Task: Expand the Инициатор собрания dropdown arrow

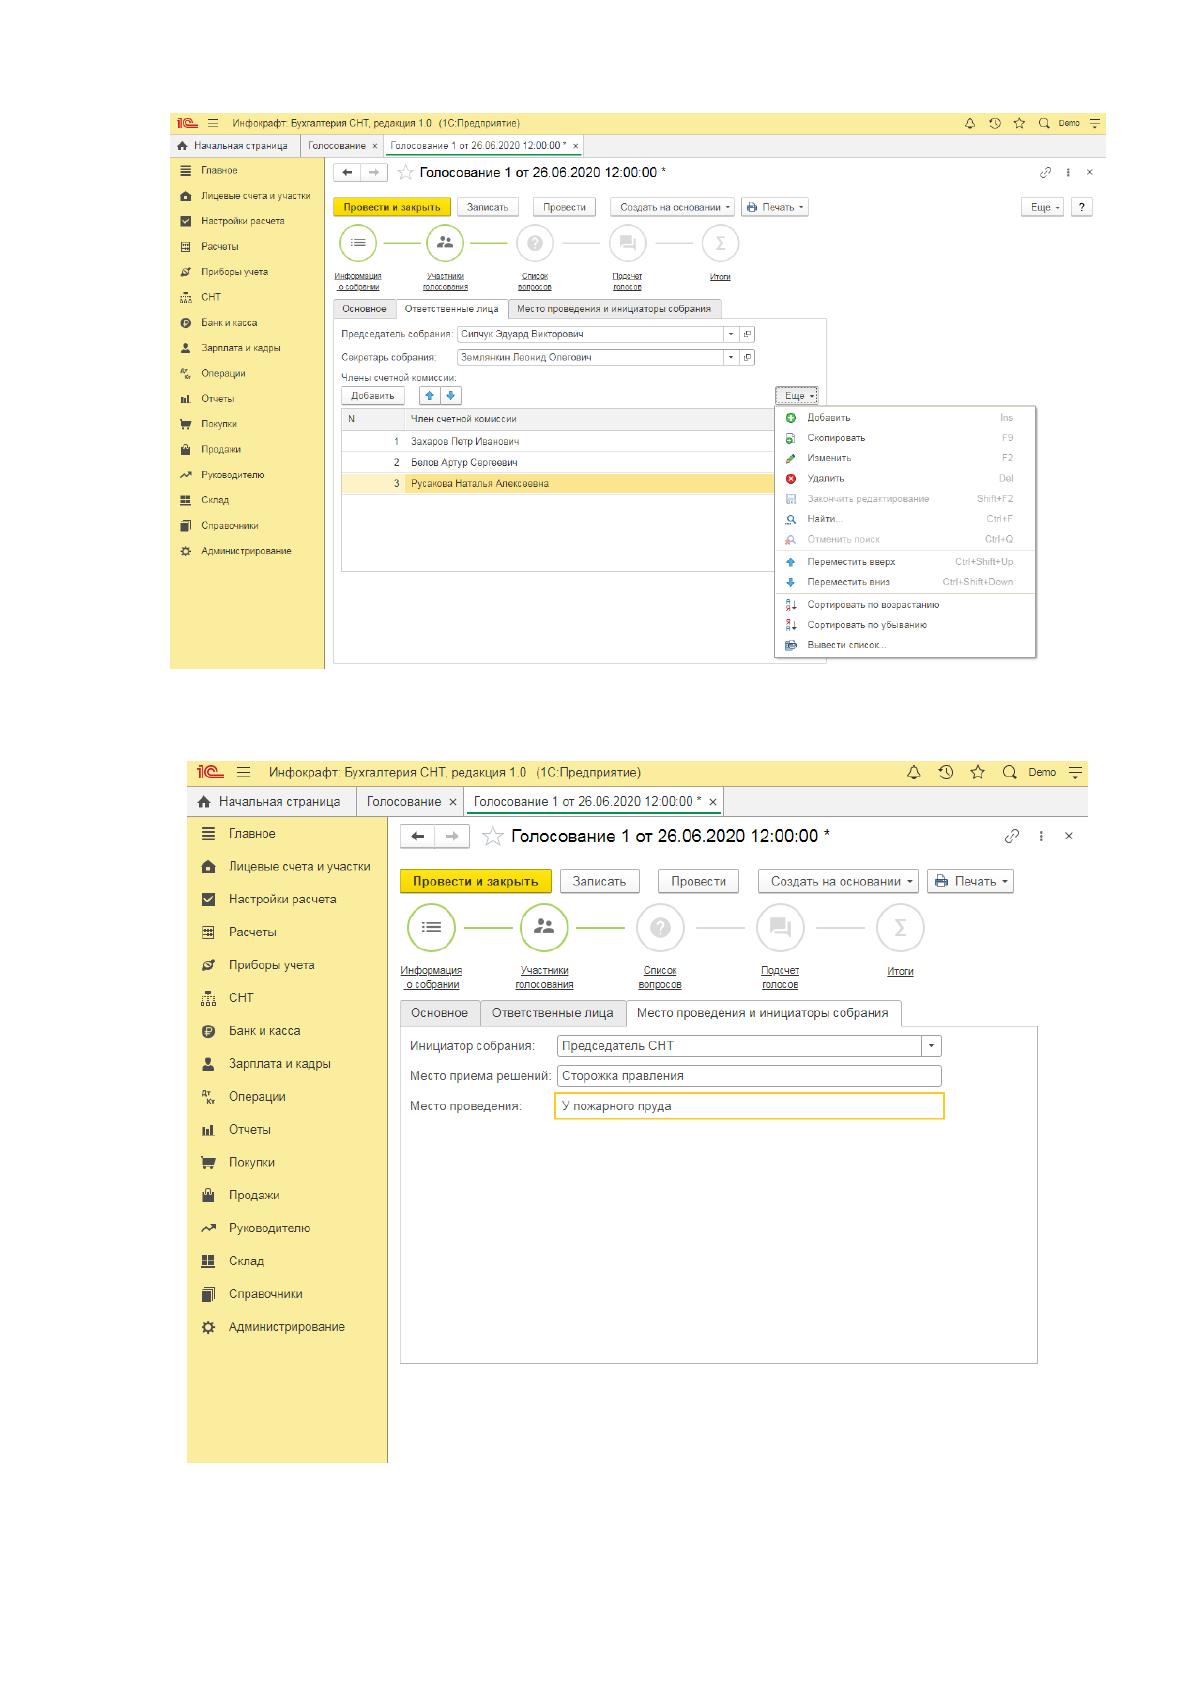Action: coord(932,1046)
